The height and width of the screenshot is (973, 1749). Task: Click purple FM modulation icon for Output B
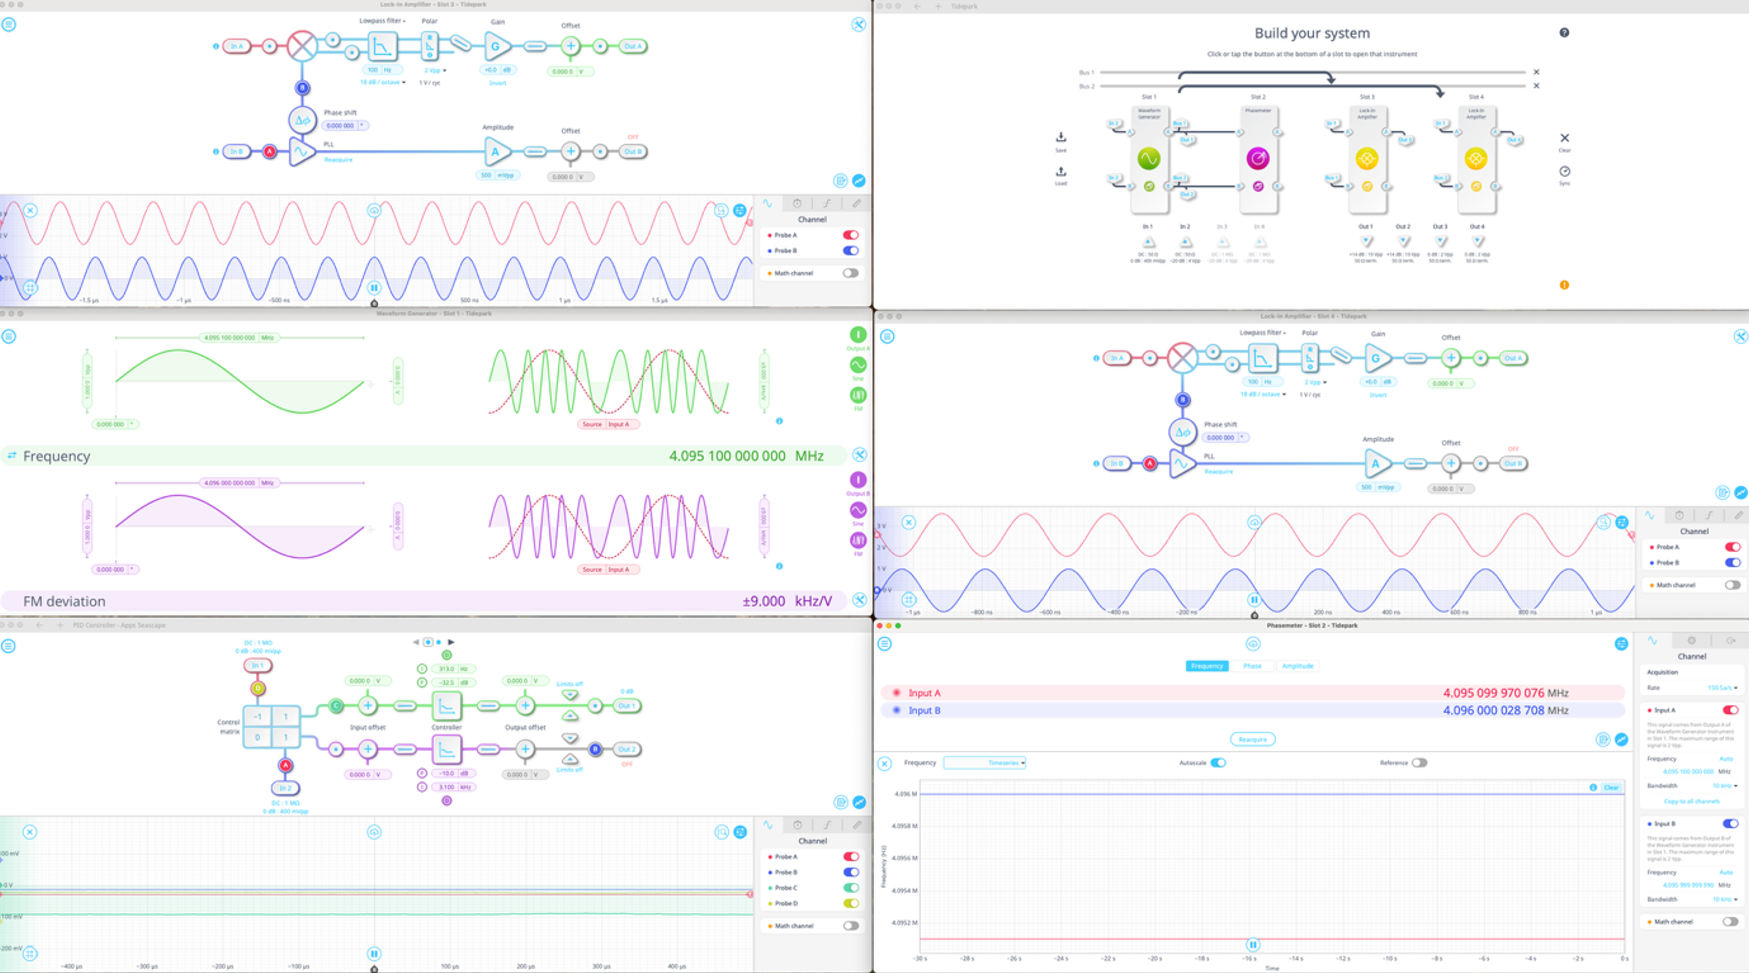tap(858, 540)
